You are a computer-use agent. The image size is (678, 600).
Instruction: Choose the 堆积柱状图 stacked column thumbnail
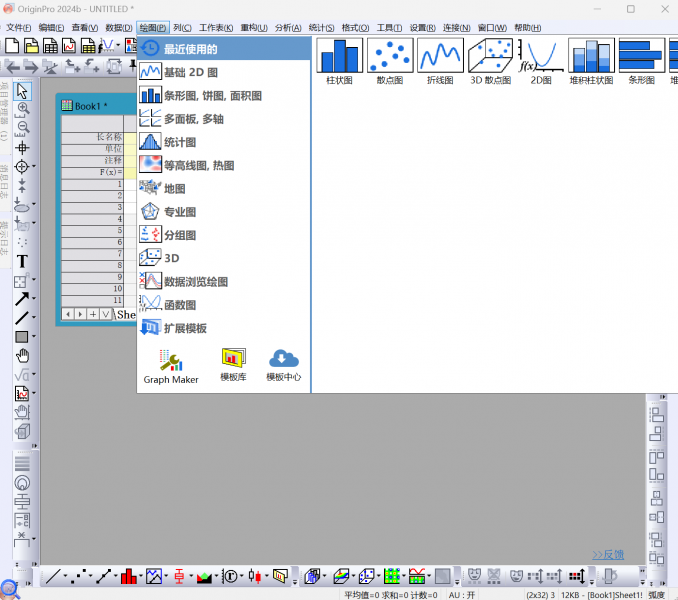coord(592,61)
